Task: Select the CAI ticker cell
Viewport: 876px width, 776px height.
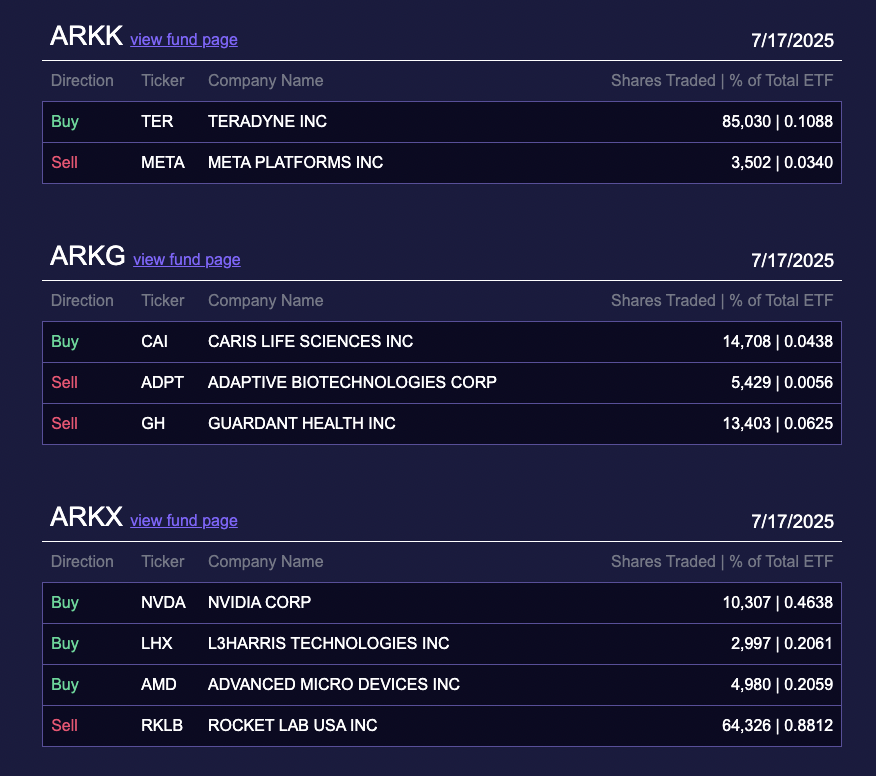Action: click(154, 341)
